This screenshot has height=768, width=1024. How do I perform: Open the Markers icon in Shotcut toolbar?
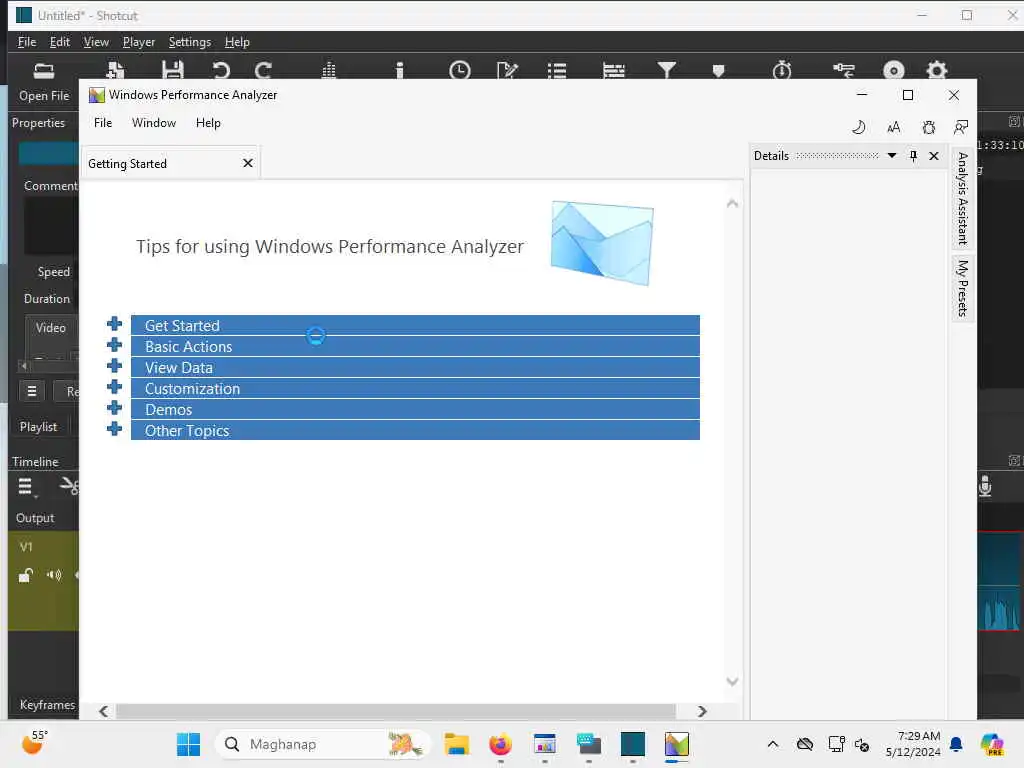tap(718, 71)
